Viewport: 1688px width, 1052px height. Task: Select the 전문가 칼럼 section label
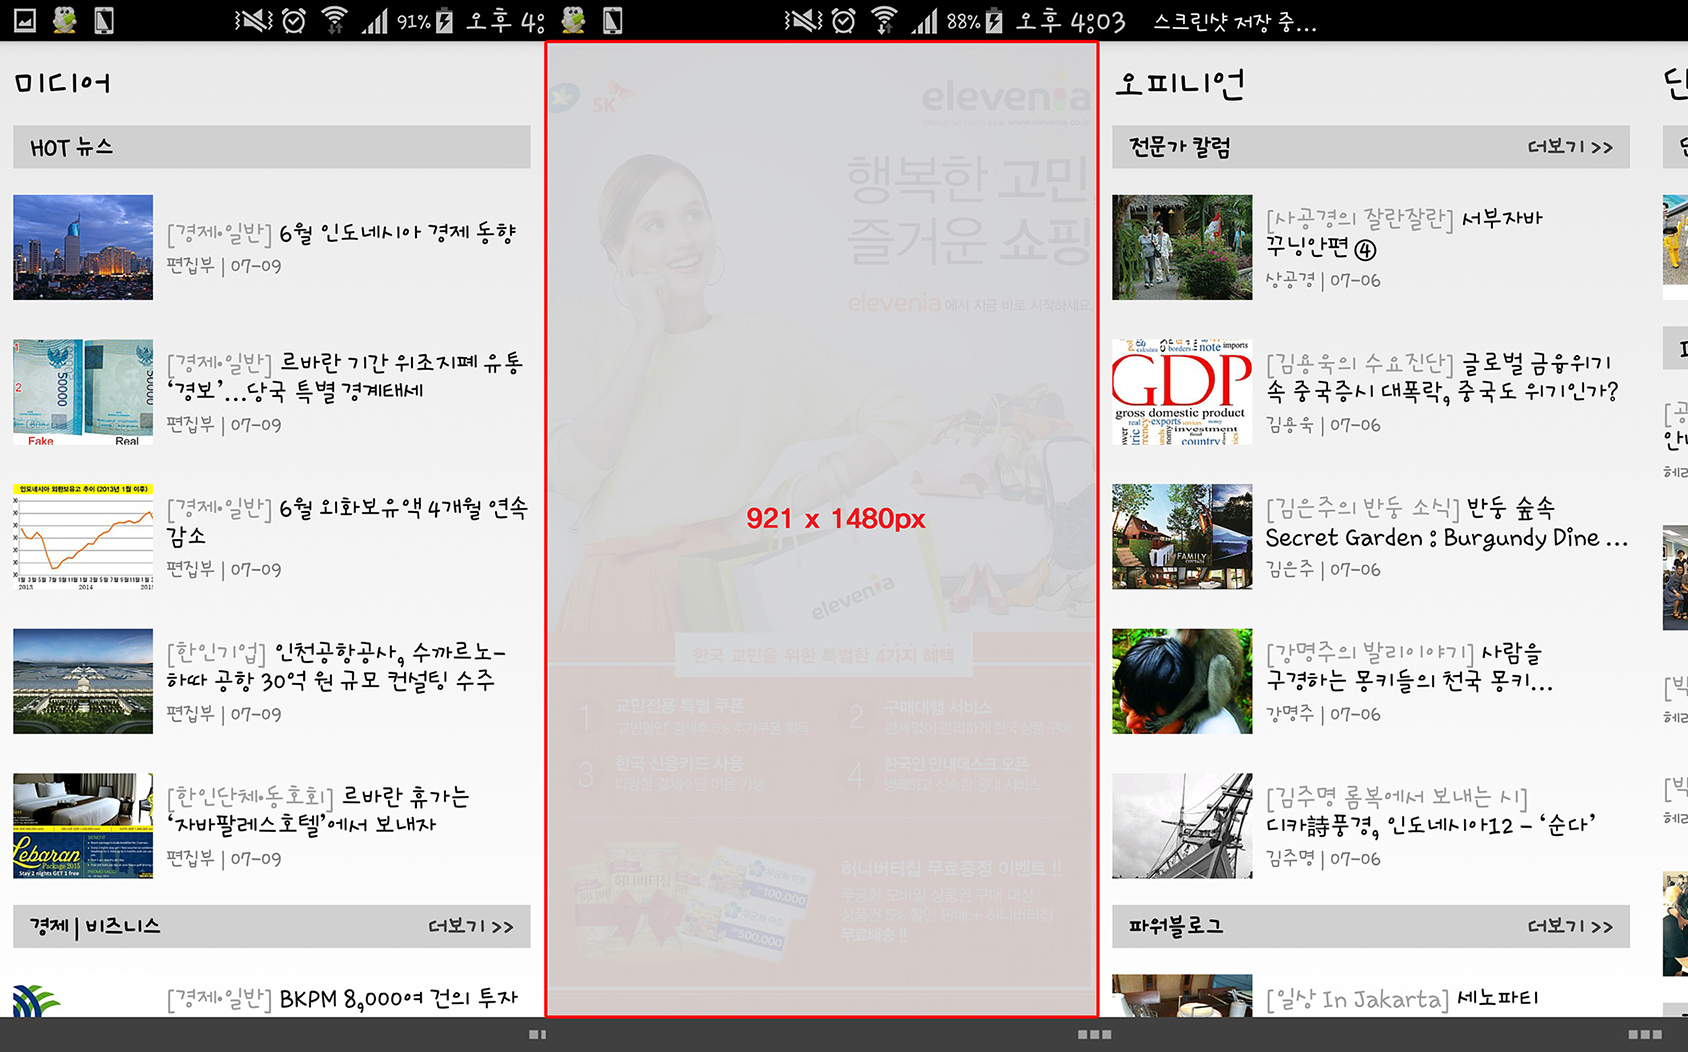pyautogui.click(x=1180, y=147)
